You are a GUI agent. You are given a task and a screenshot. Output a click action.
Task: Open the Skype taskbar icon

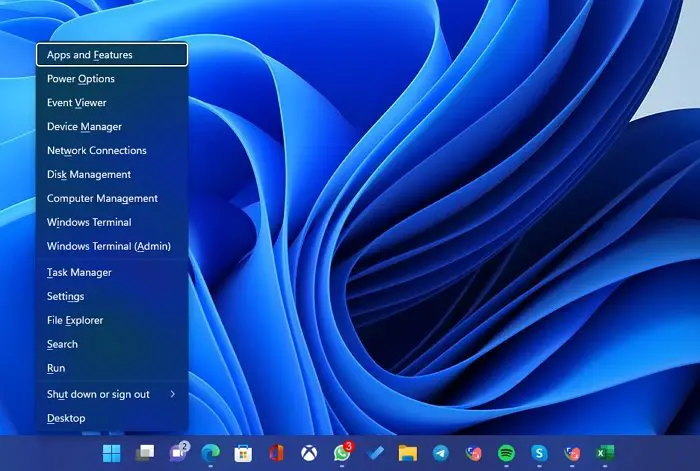539,453
